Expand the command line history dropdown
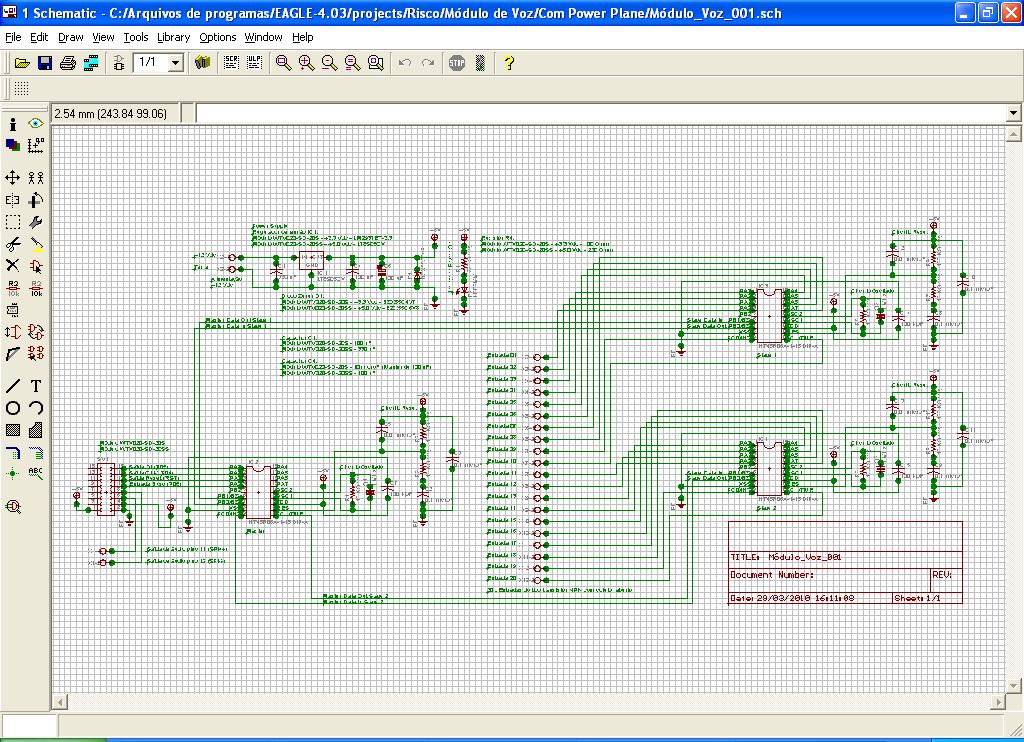Screen dimensions: 1024x742 pos(1012,113)
